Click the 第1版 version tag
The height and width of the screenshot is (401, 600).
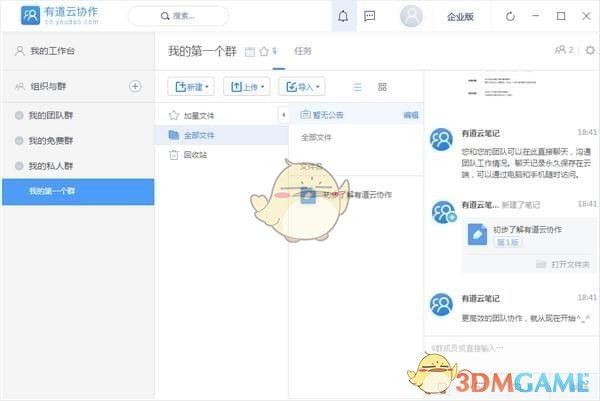508,242
